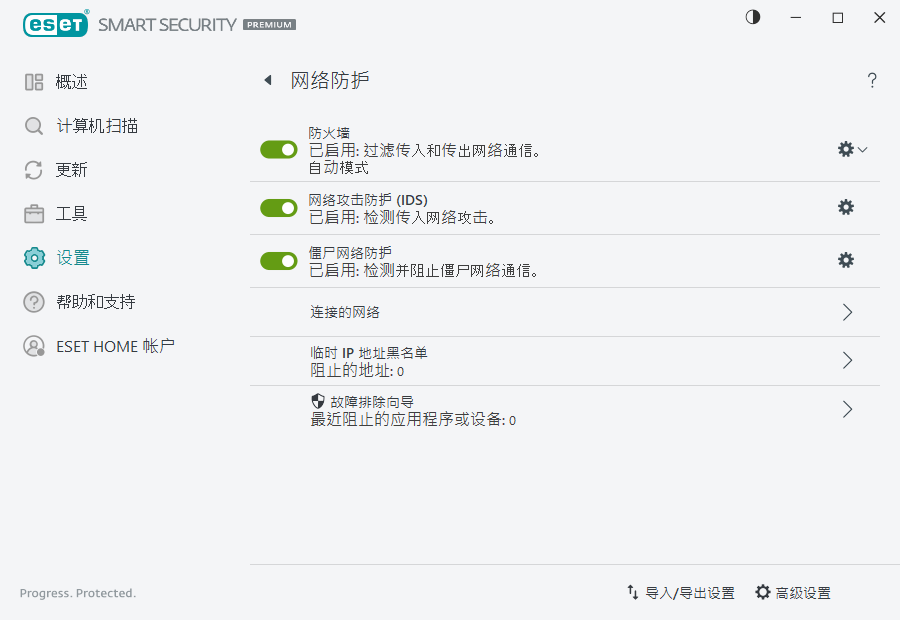The image size is (900, 620).
Task: Open the 工具 section icon
Action: click(x=33, y=214)
